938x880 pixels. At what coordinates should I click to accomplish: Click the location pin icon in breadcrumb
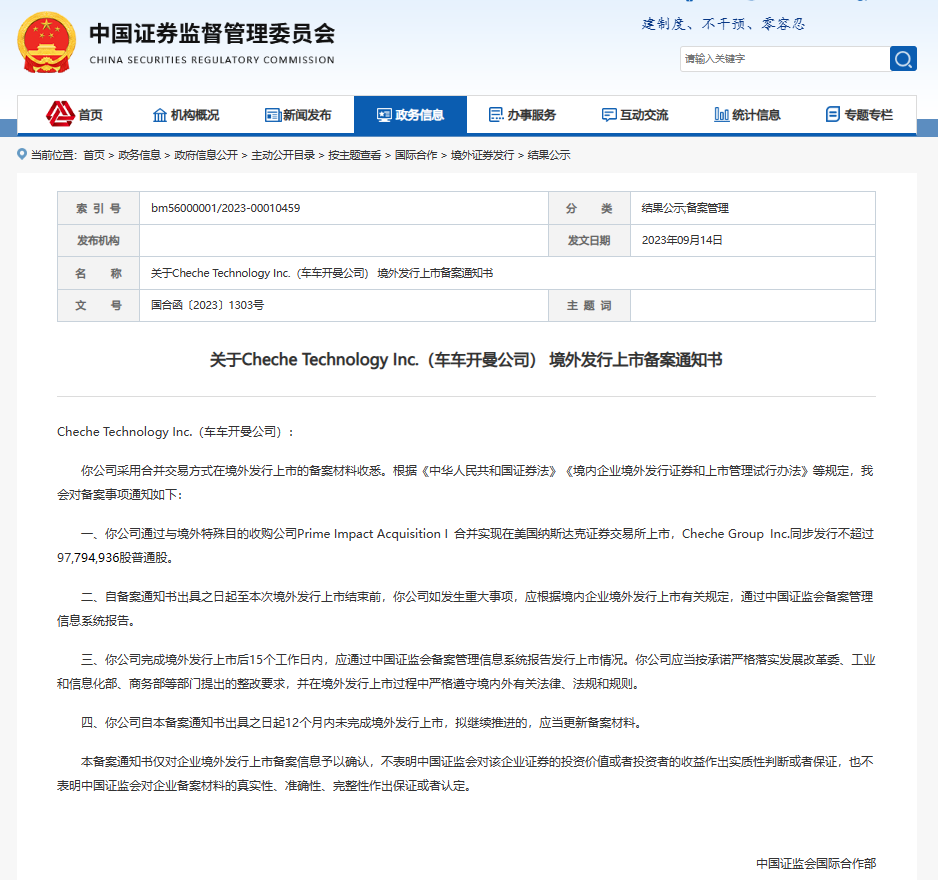(22, 154)
